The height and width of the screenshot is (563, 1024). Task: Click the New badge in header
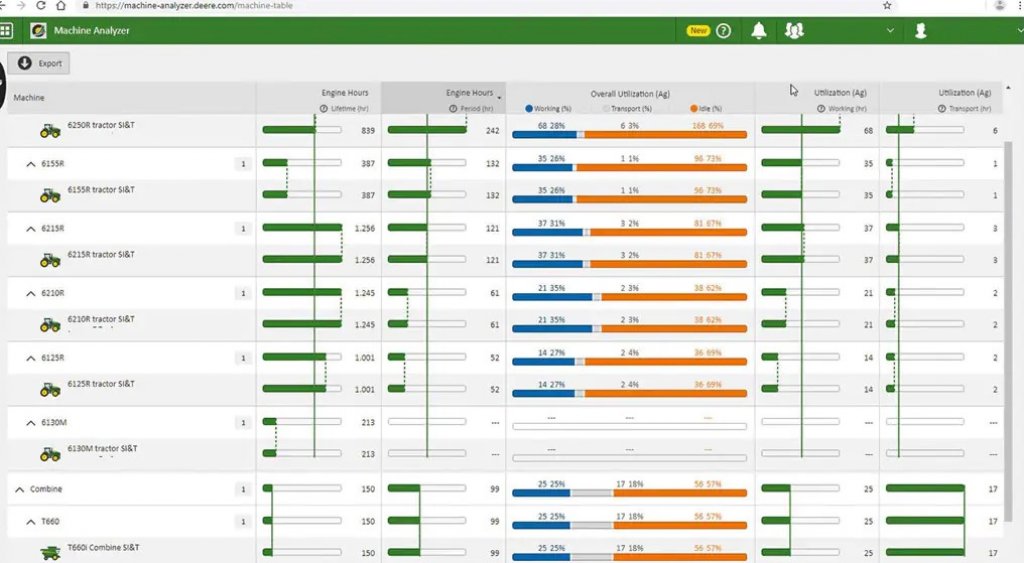click(x=698, y=31)
